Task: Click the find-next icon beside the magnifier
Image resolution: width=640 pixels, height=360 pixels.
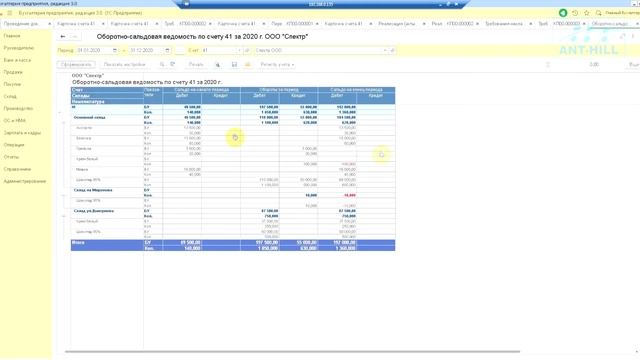Action: tap(173, 64)
